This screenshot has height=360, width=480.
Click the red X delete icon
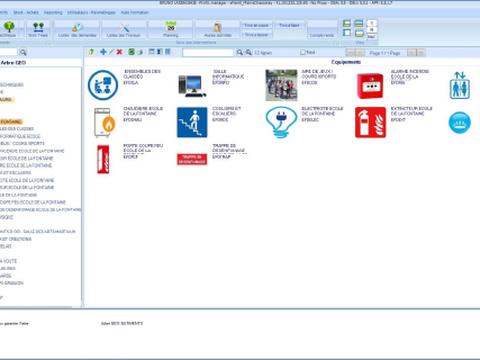click(119, 52)
